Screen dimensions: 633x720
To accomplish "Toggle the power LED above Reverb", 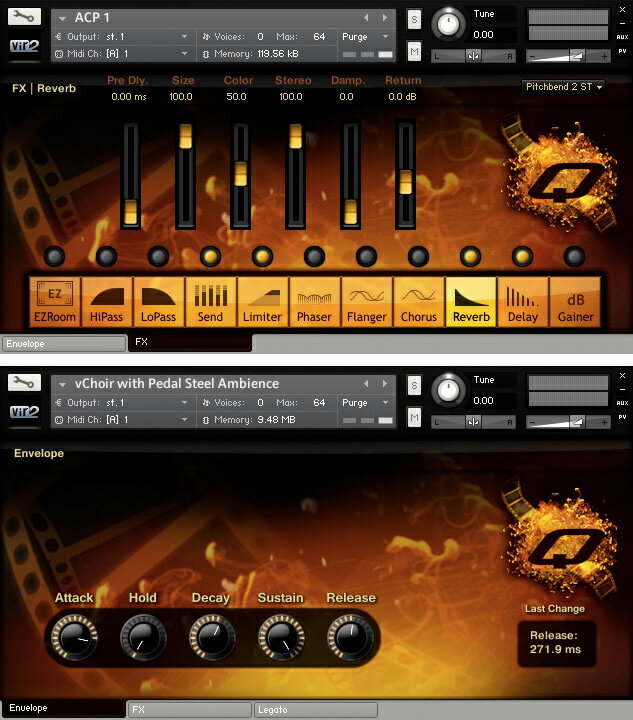I will click(x=470, y=256).
